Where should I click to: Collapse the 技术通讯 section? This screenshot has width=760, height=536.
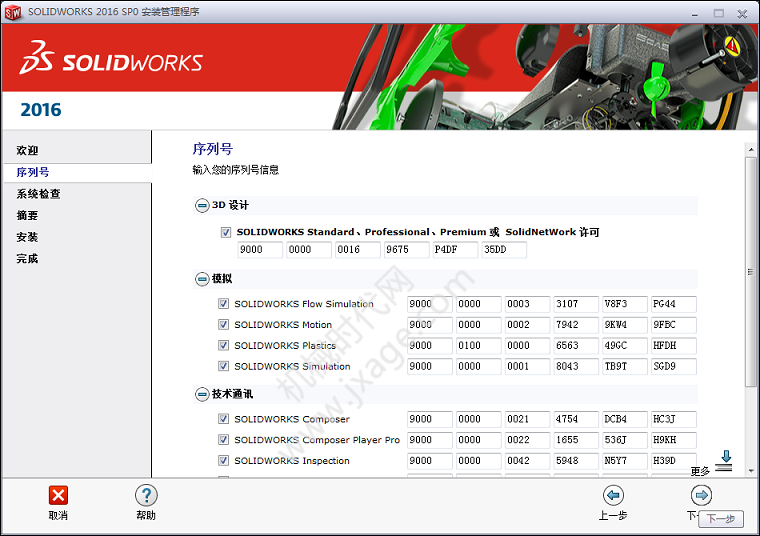[x=202, y=394]
